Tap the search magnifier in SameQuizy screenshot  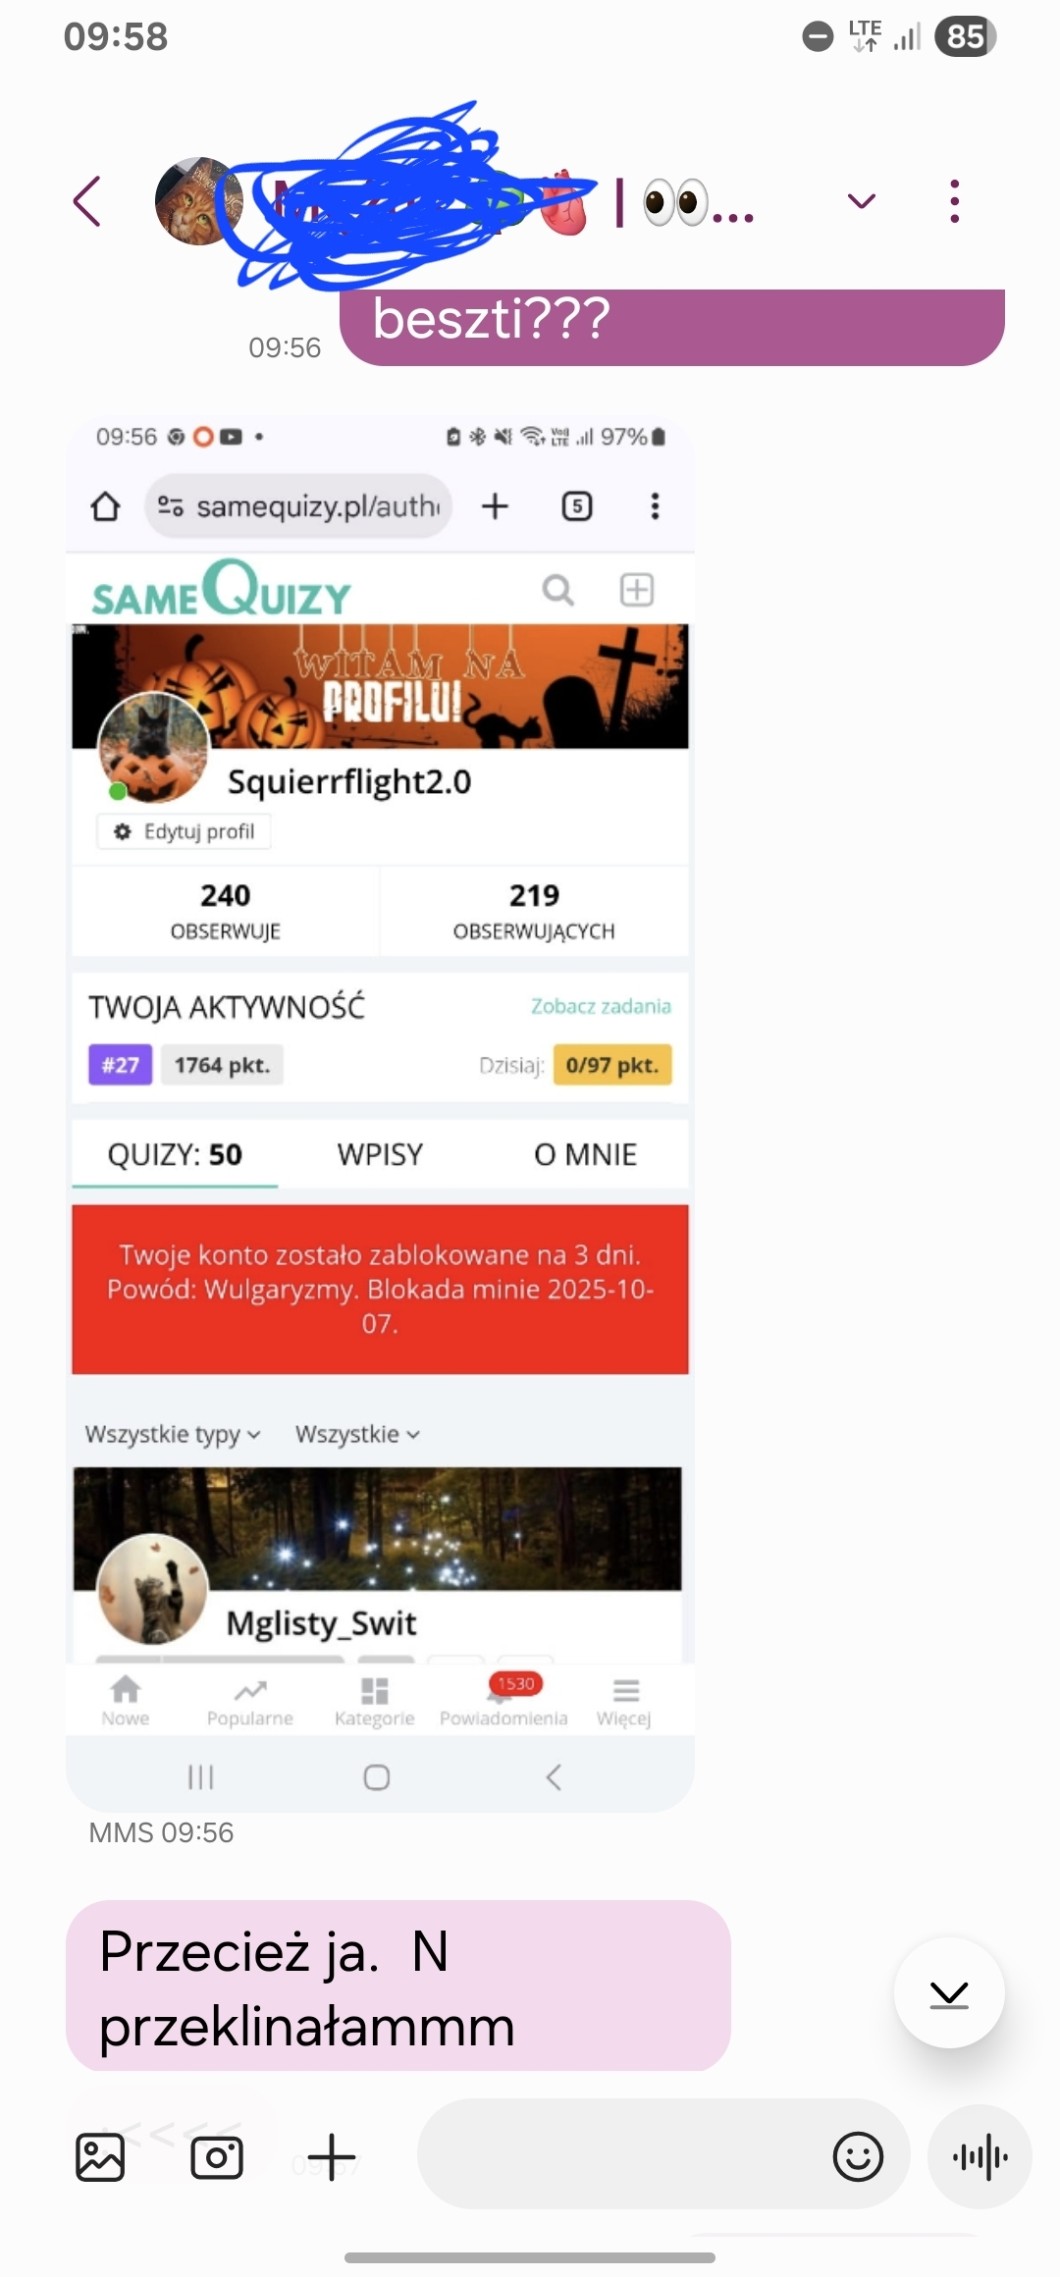pos(558,590)
